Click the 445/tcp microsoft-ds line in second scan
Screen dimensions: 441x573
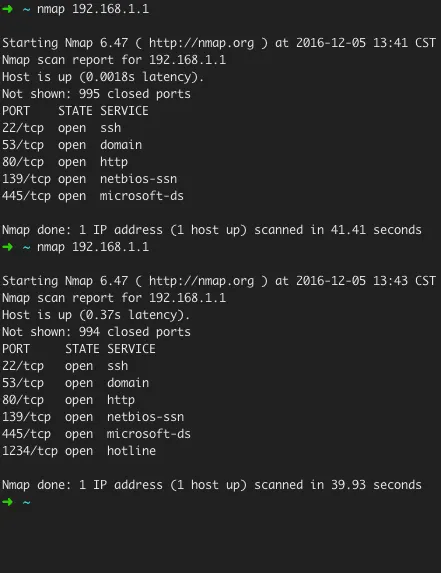point(96,434)
